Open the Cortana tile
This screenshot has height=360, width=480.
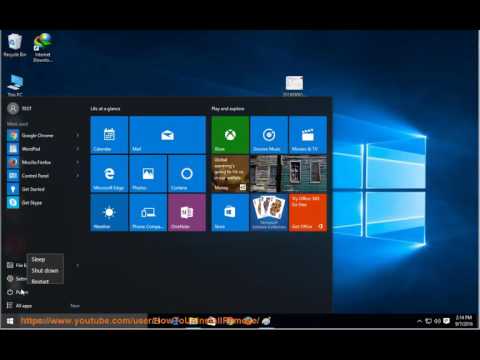187,174
